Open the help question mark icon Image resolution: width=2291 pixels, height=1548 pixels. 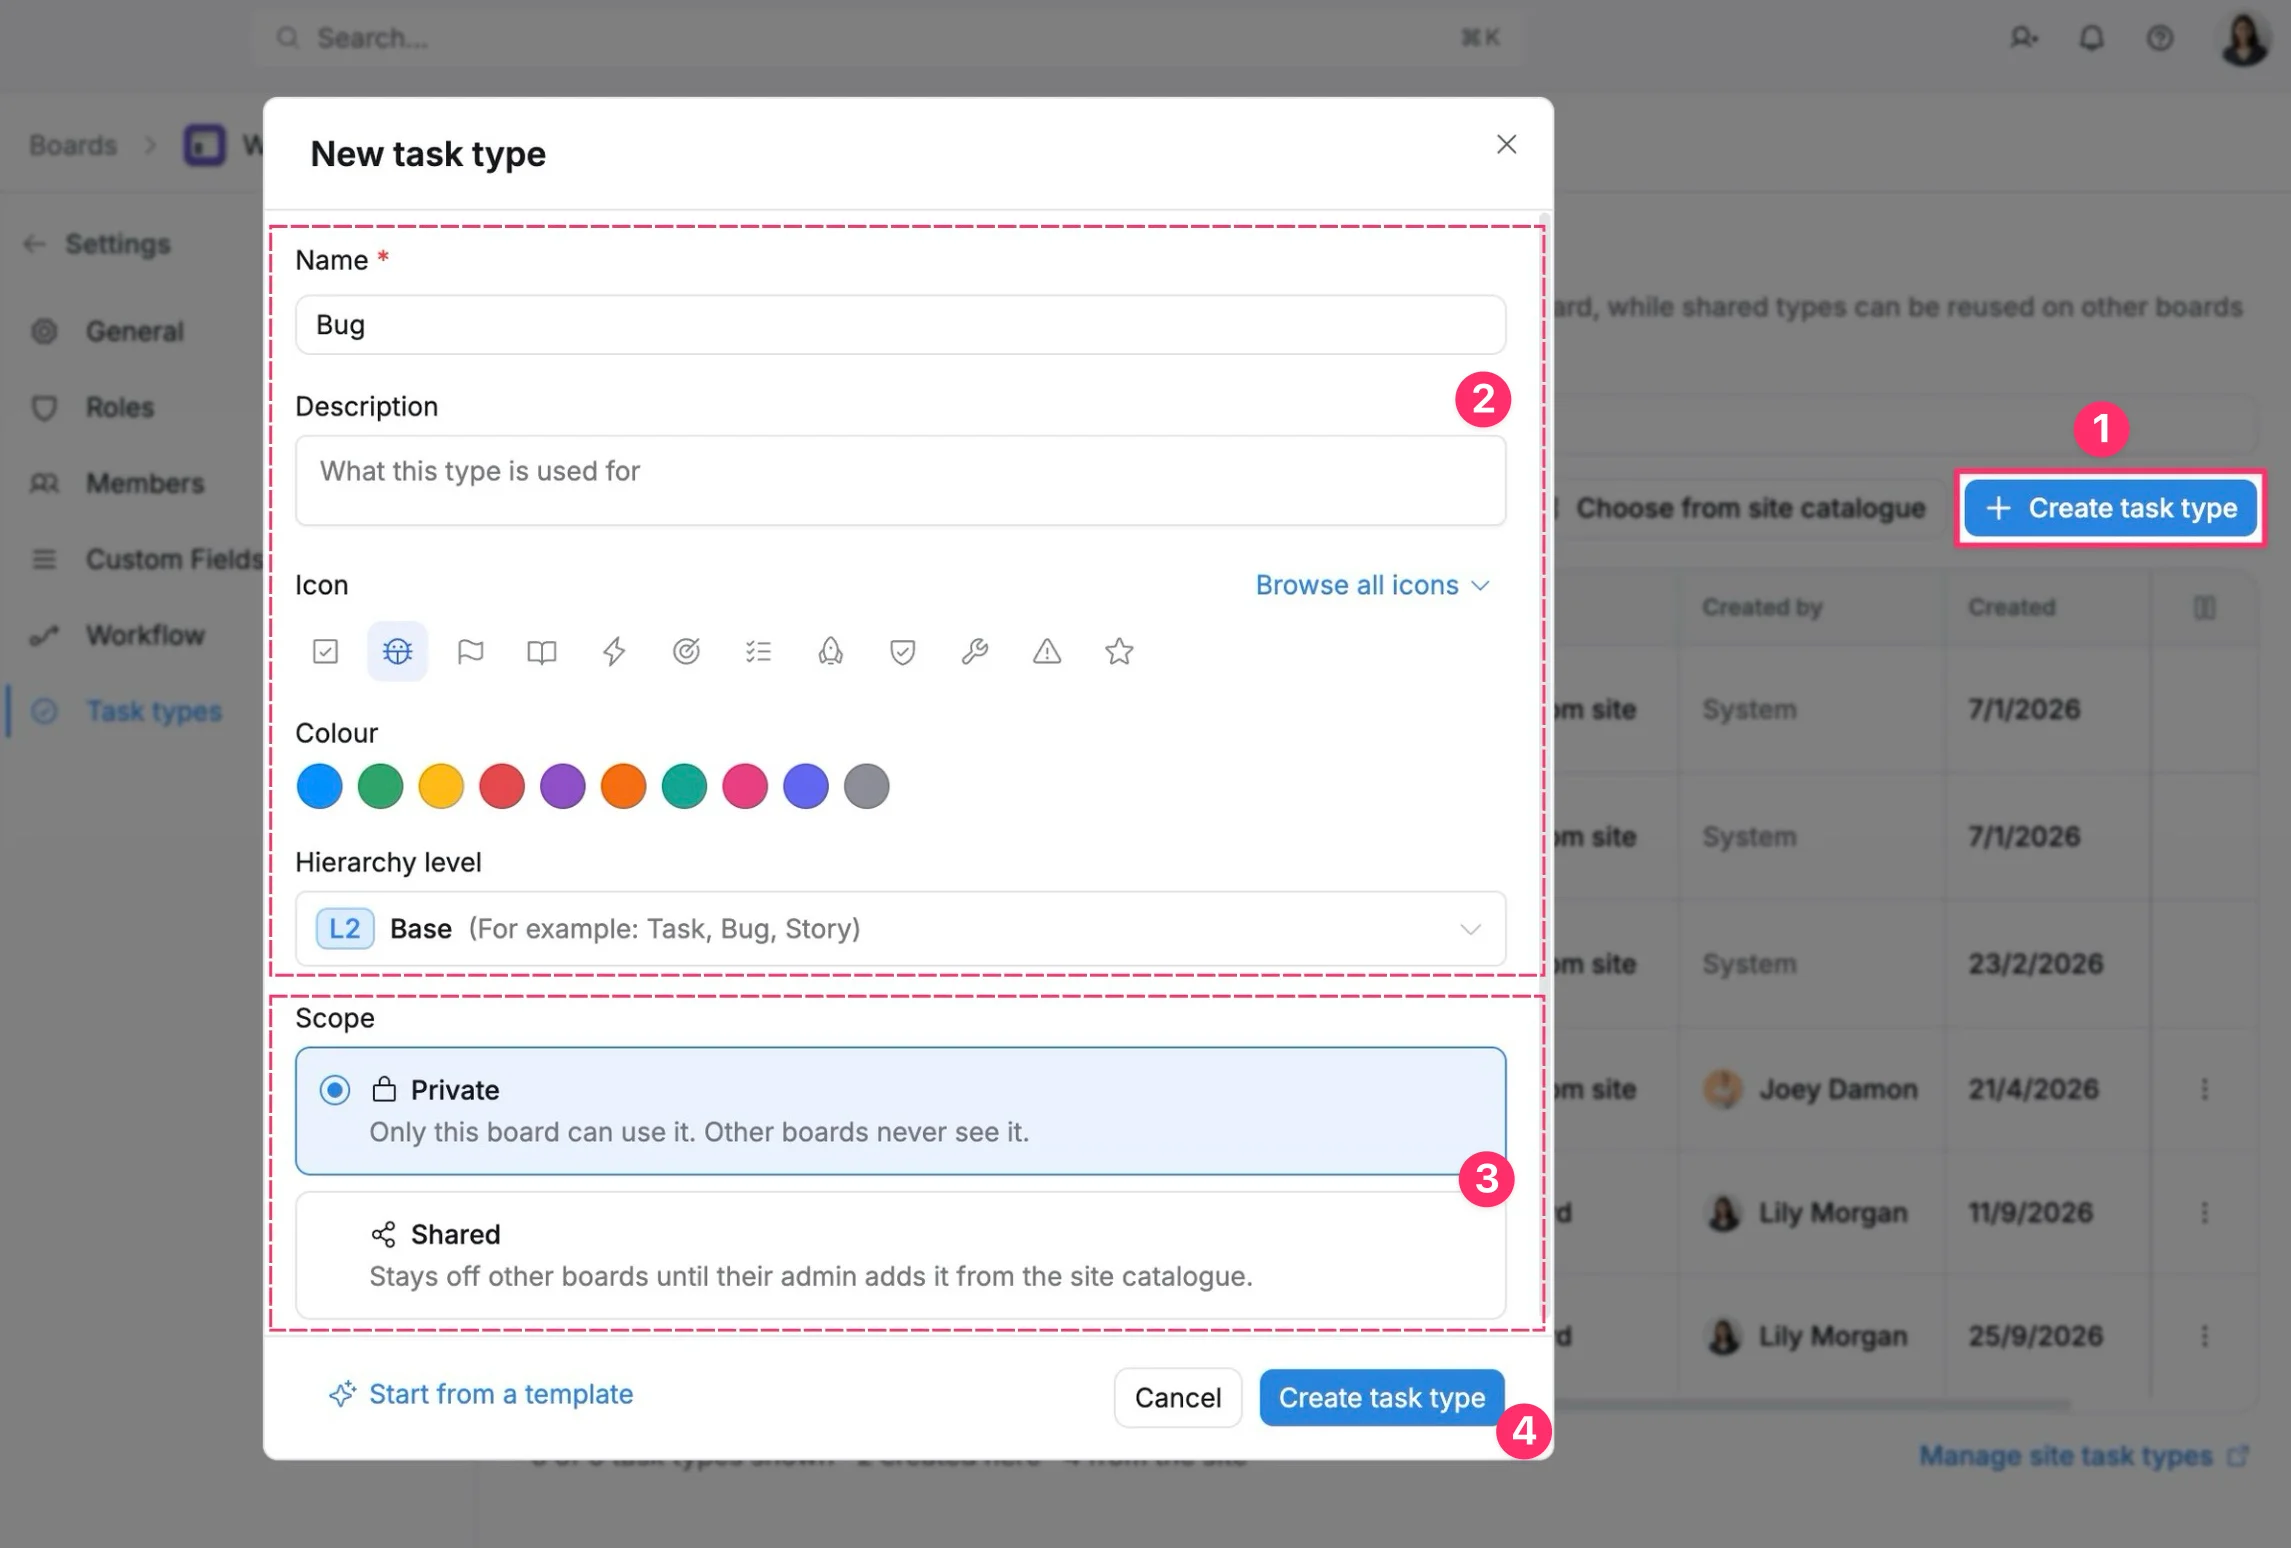2160,38
